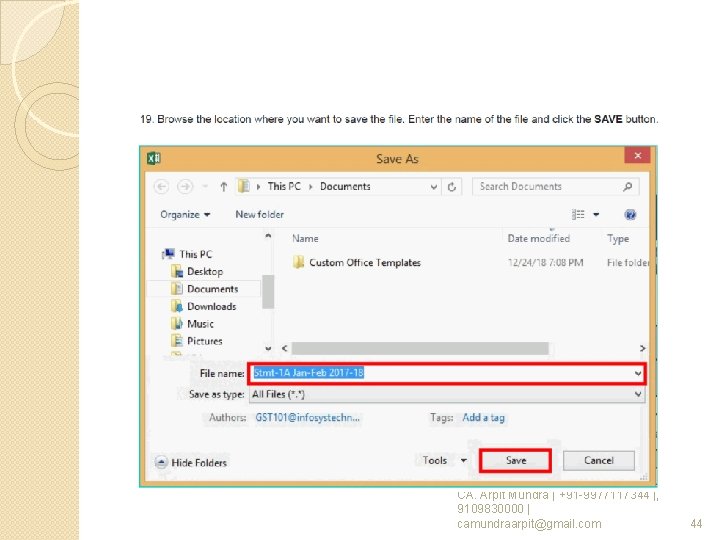Go up one folder level

coord(224,187)
